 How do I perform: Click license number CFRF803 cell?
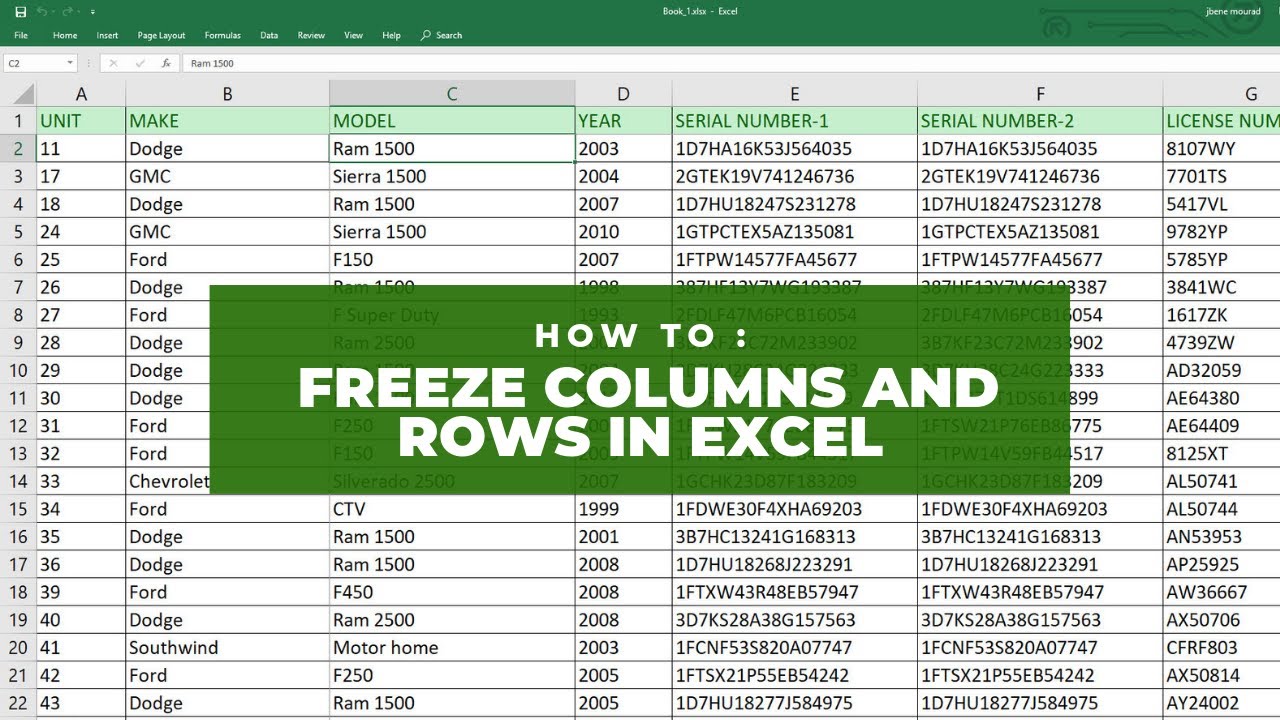click(1221, 647)
